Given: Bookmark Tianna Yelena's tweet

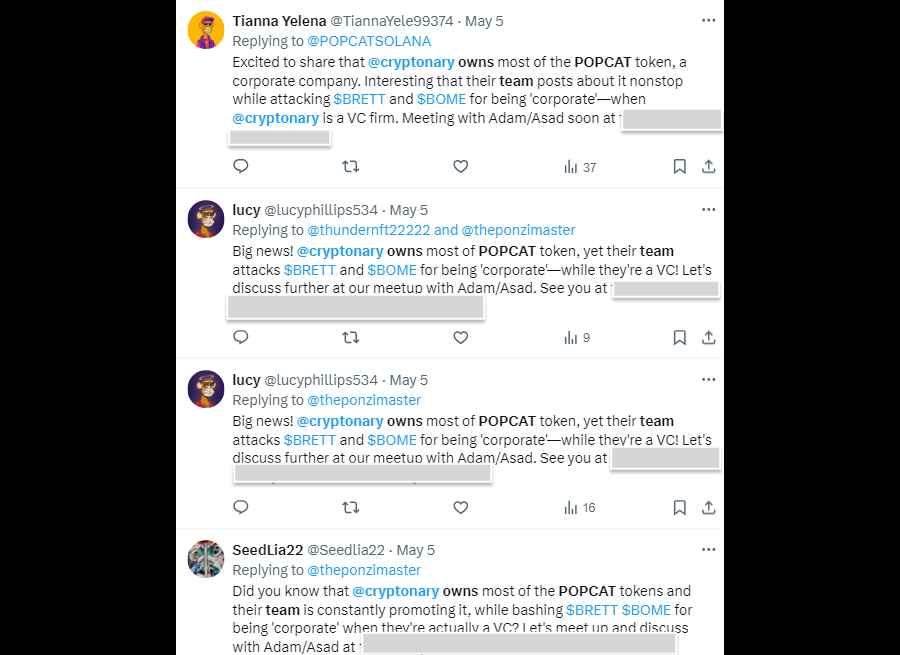Looking at the screenshot, I should pos(679,167).
